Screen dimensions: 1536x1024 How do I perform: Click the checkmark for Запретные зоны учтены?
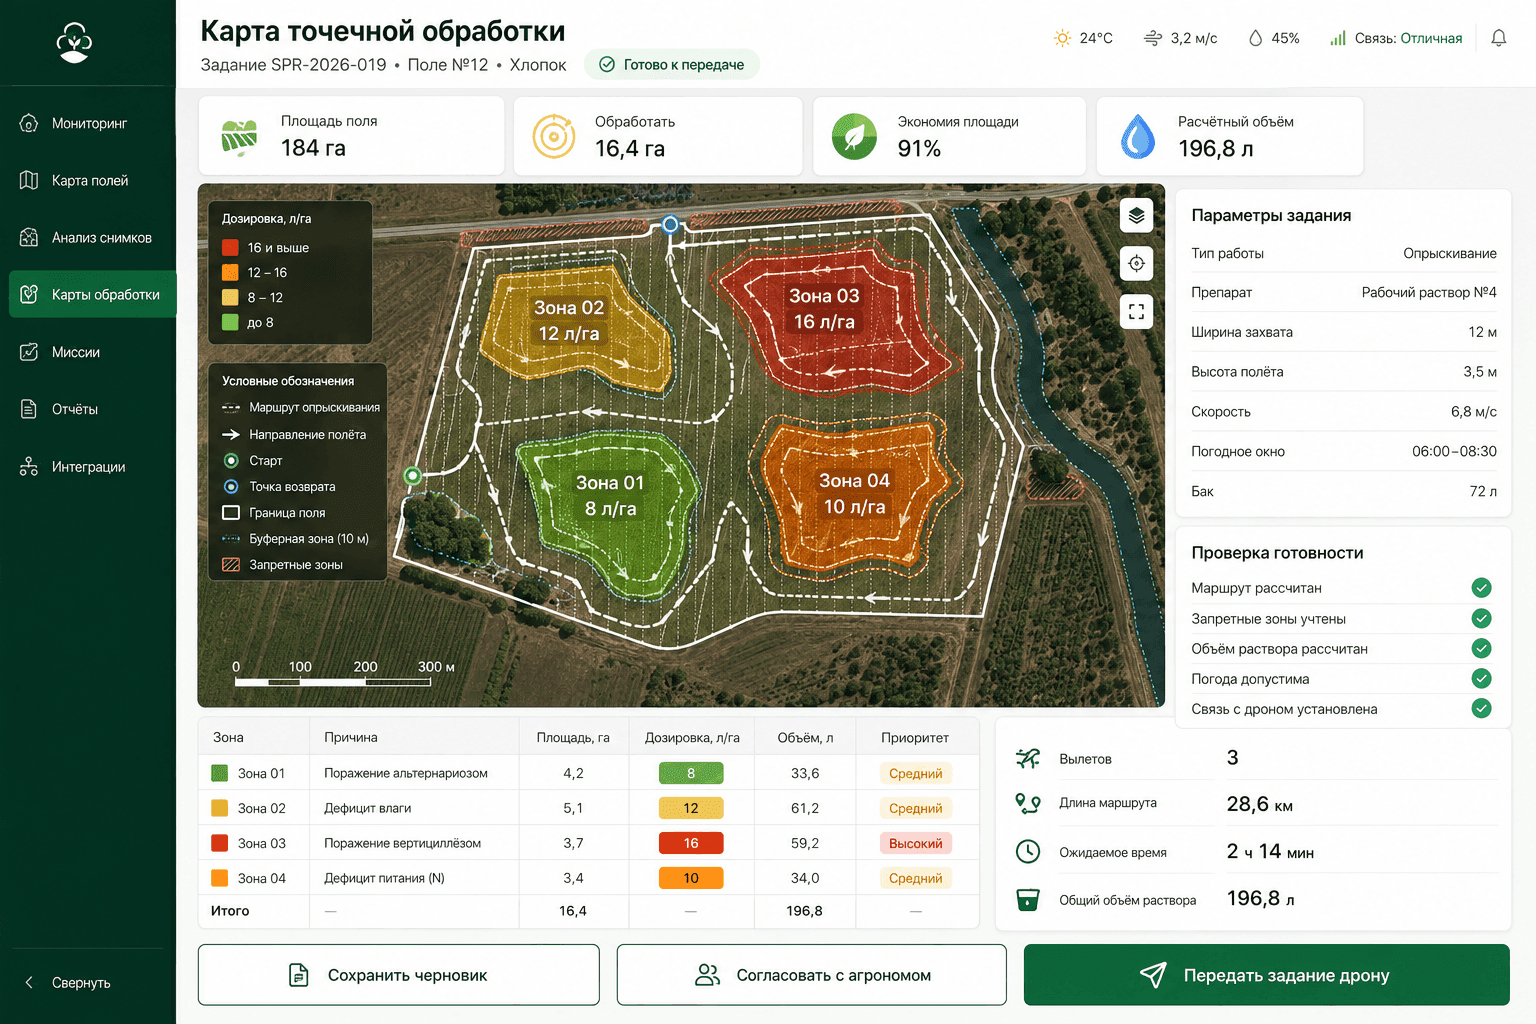pyautogui.click(x=1482, y=618)
